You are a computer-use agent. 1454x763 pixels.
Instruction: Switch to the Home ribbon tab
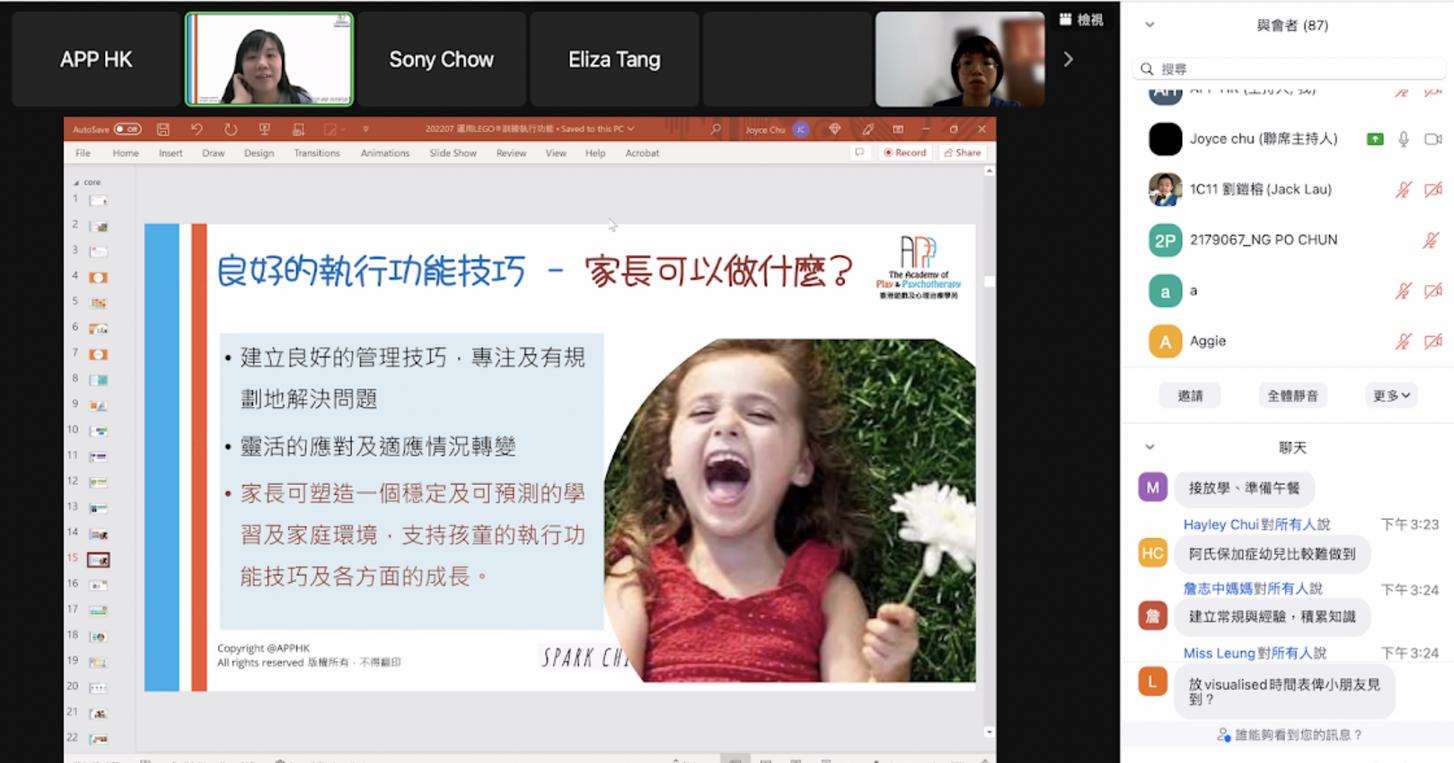tap(126, 153)
